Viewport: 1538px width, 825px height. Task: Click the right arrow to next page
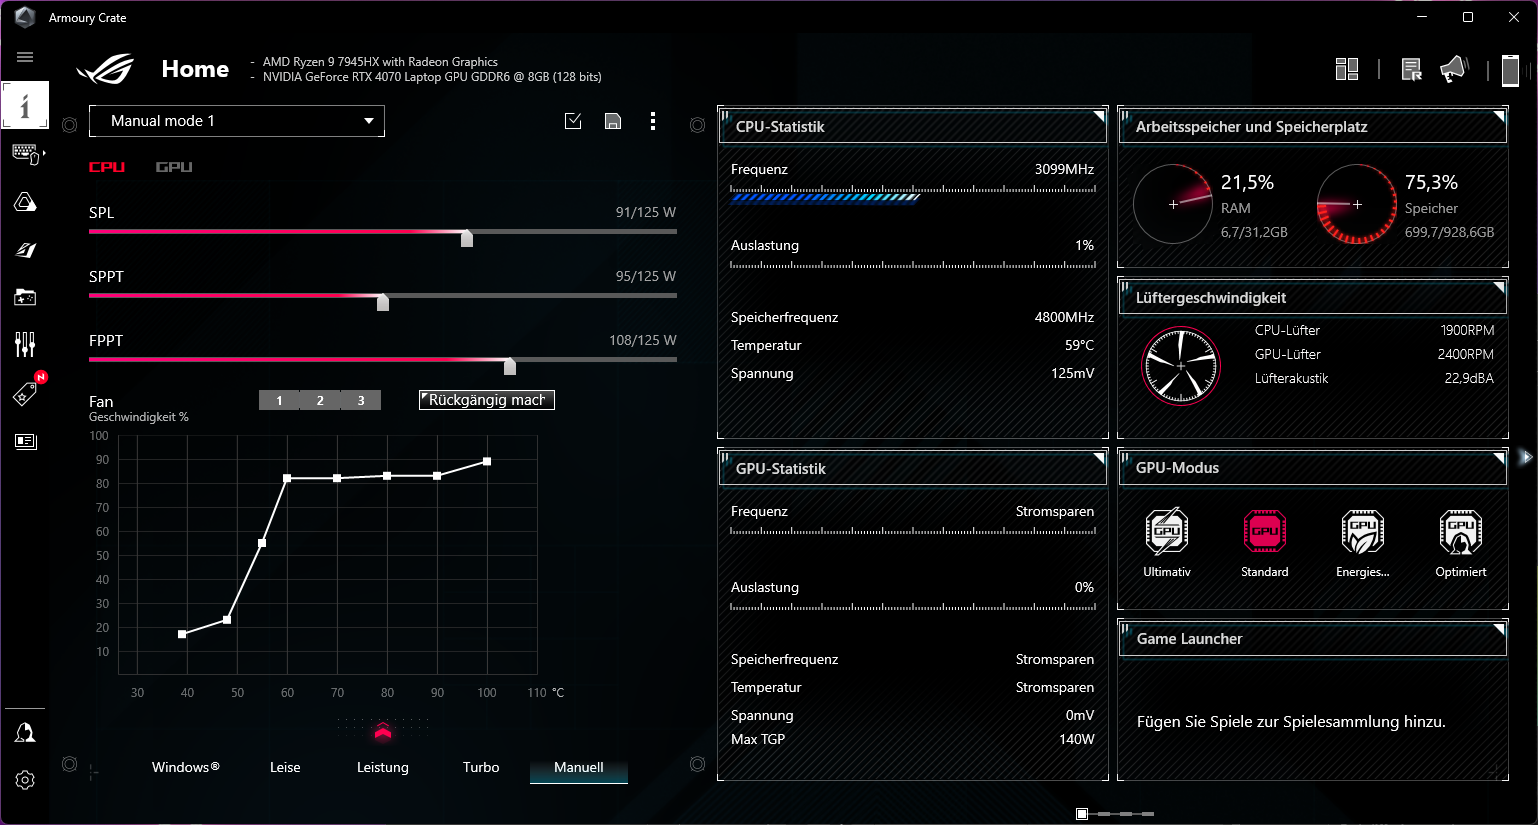point(1526,457)
